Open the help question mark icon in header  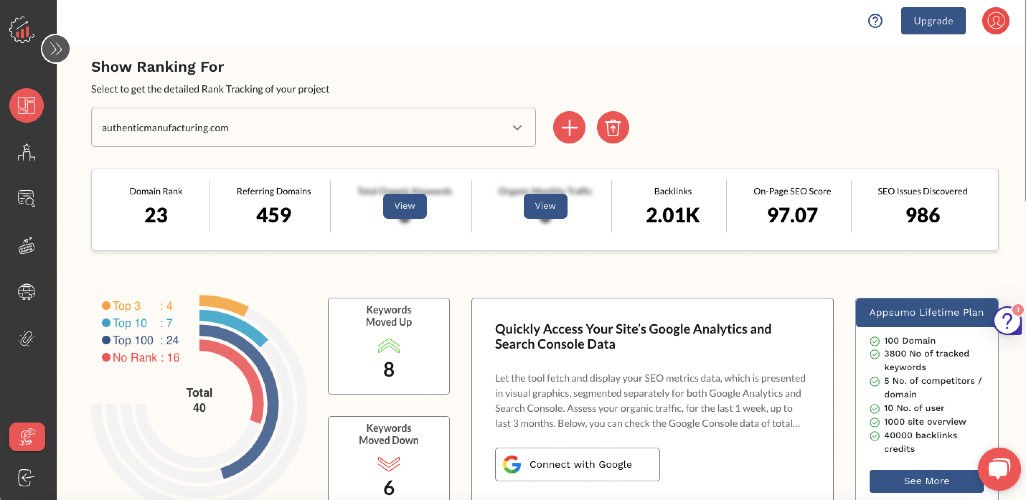[876, 21]
